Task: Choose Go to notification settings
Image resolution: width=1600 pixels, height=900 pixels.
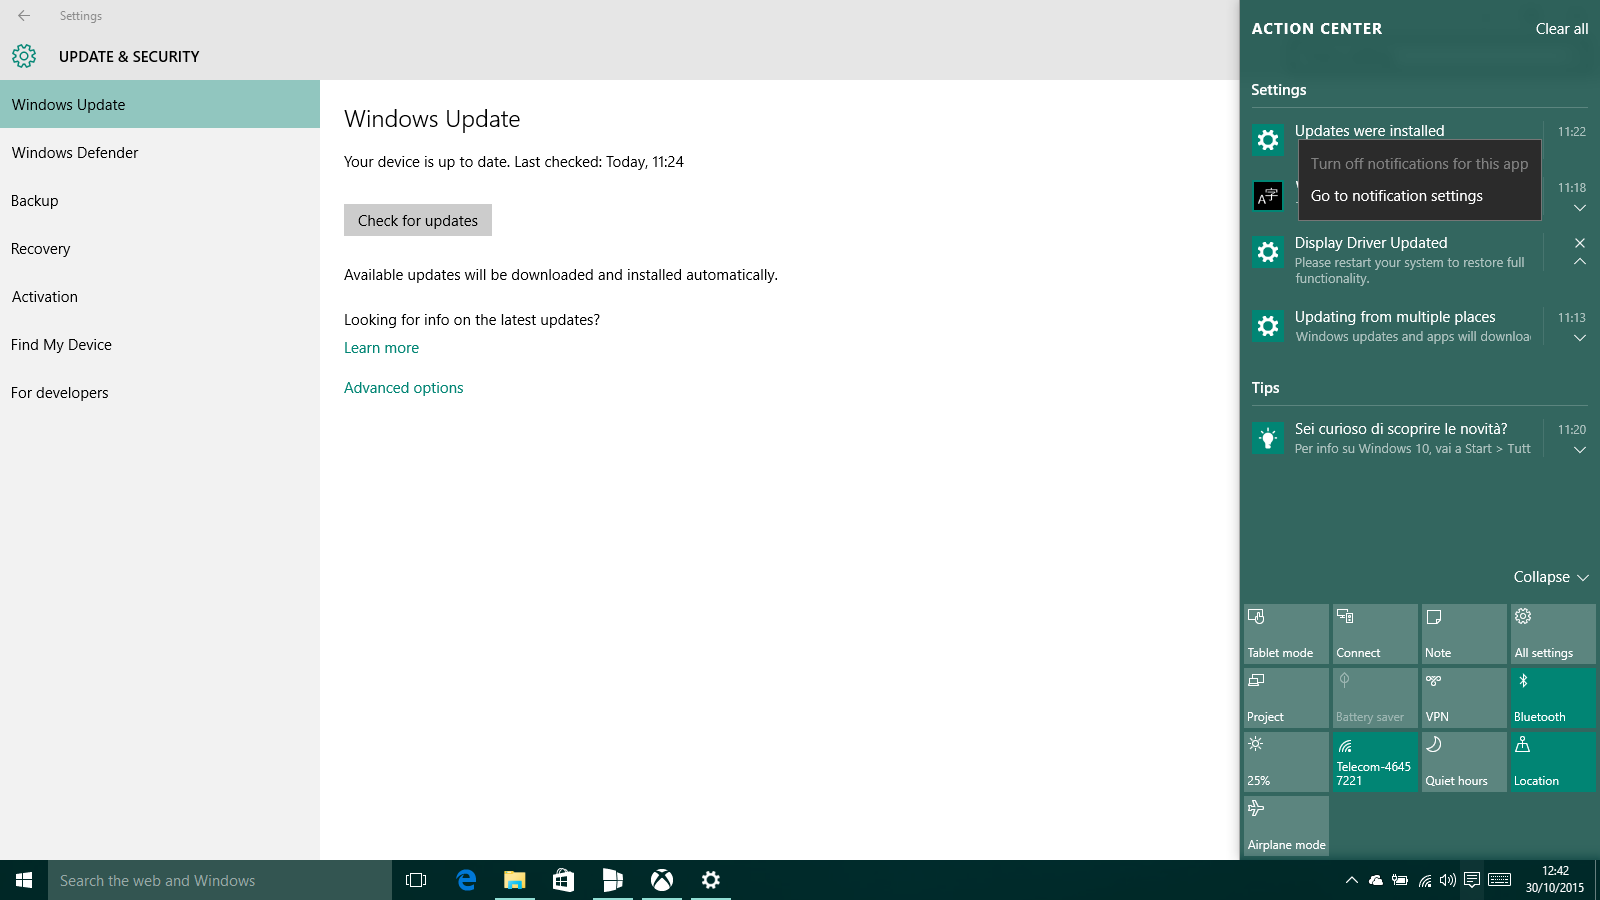Action: pyautogui.click(x=1419, y=196)
